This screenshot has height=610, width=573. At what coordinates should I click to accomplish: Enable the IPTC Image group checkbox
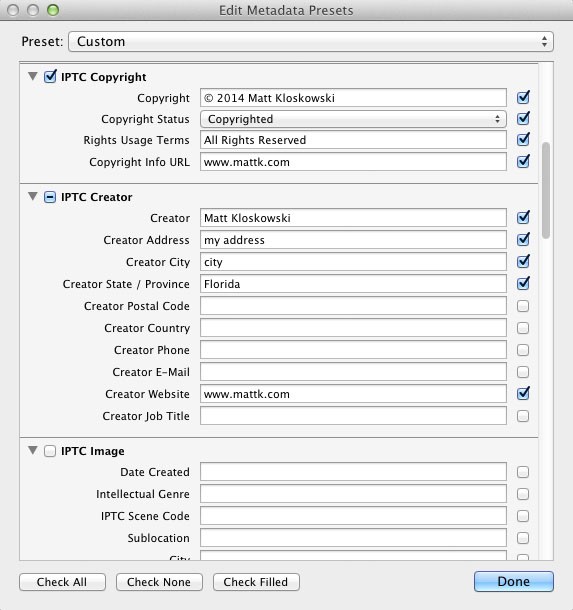(50, 451)
